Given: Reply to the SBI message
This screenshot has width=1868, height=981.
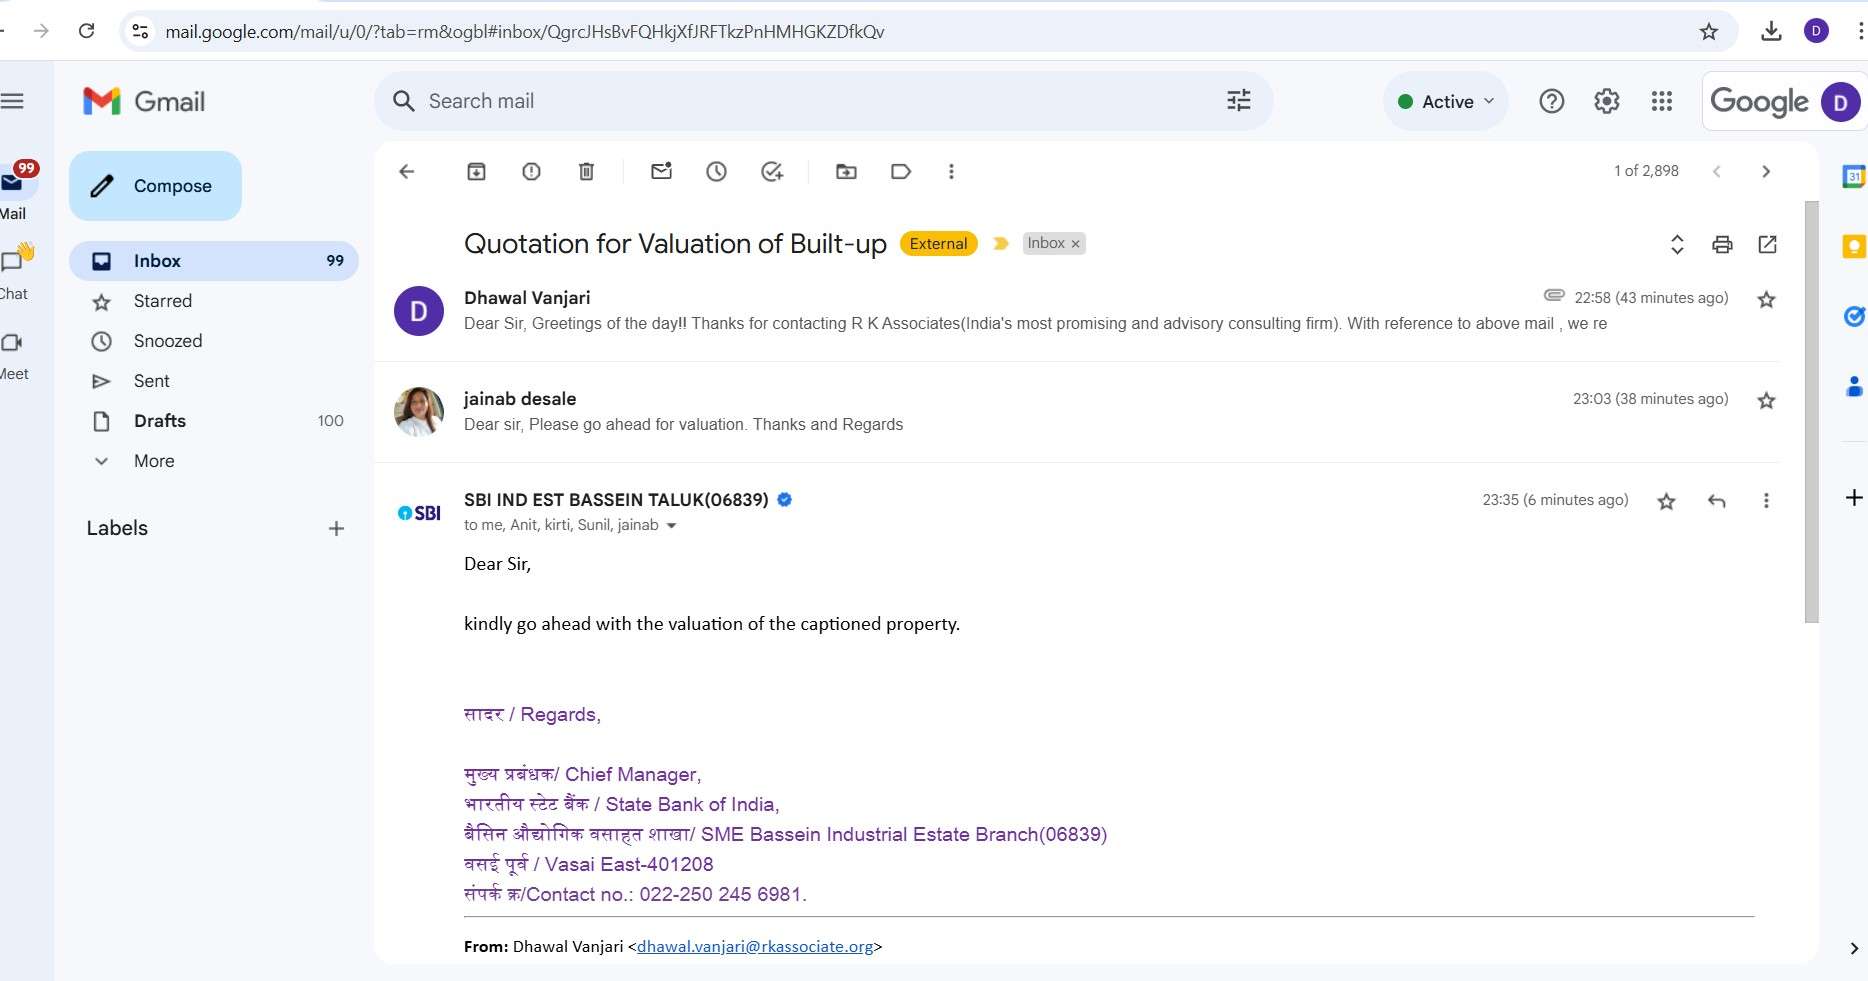Looking at the screenshot, I should 1716,501.
